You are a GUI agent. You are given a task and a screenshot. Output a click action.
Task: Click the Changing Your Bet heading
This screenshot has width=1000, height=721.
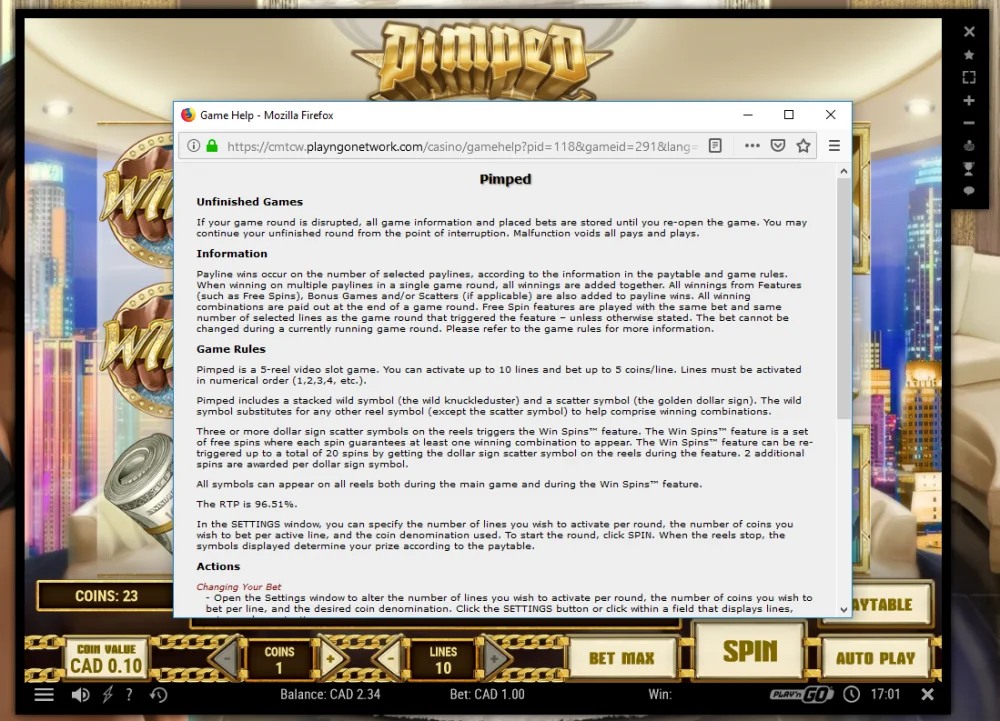[239, 586]
